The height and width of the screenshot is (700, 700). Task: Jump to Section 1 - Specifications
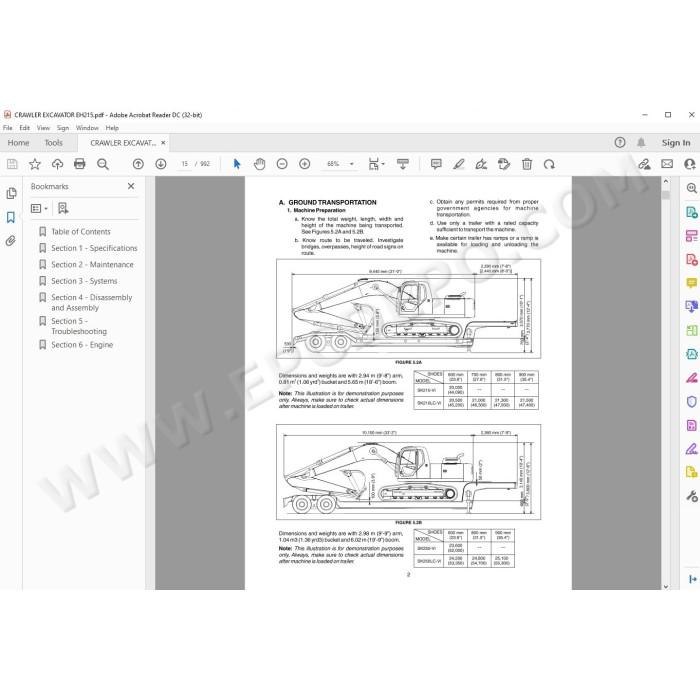pos(94,248)
